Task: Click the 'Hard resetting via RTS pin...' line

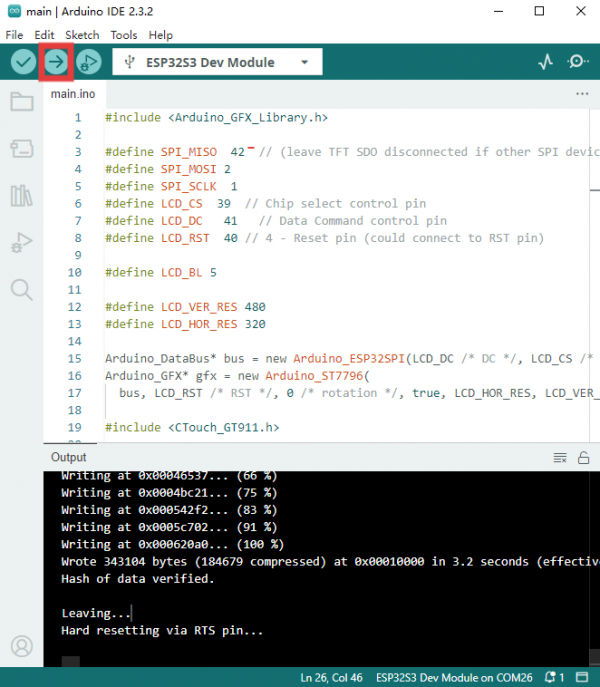Action: click(x=162, y=630)
